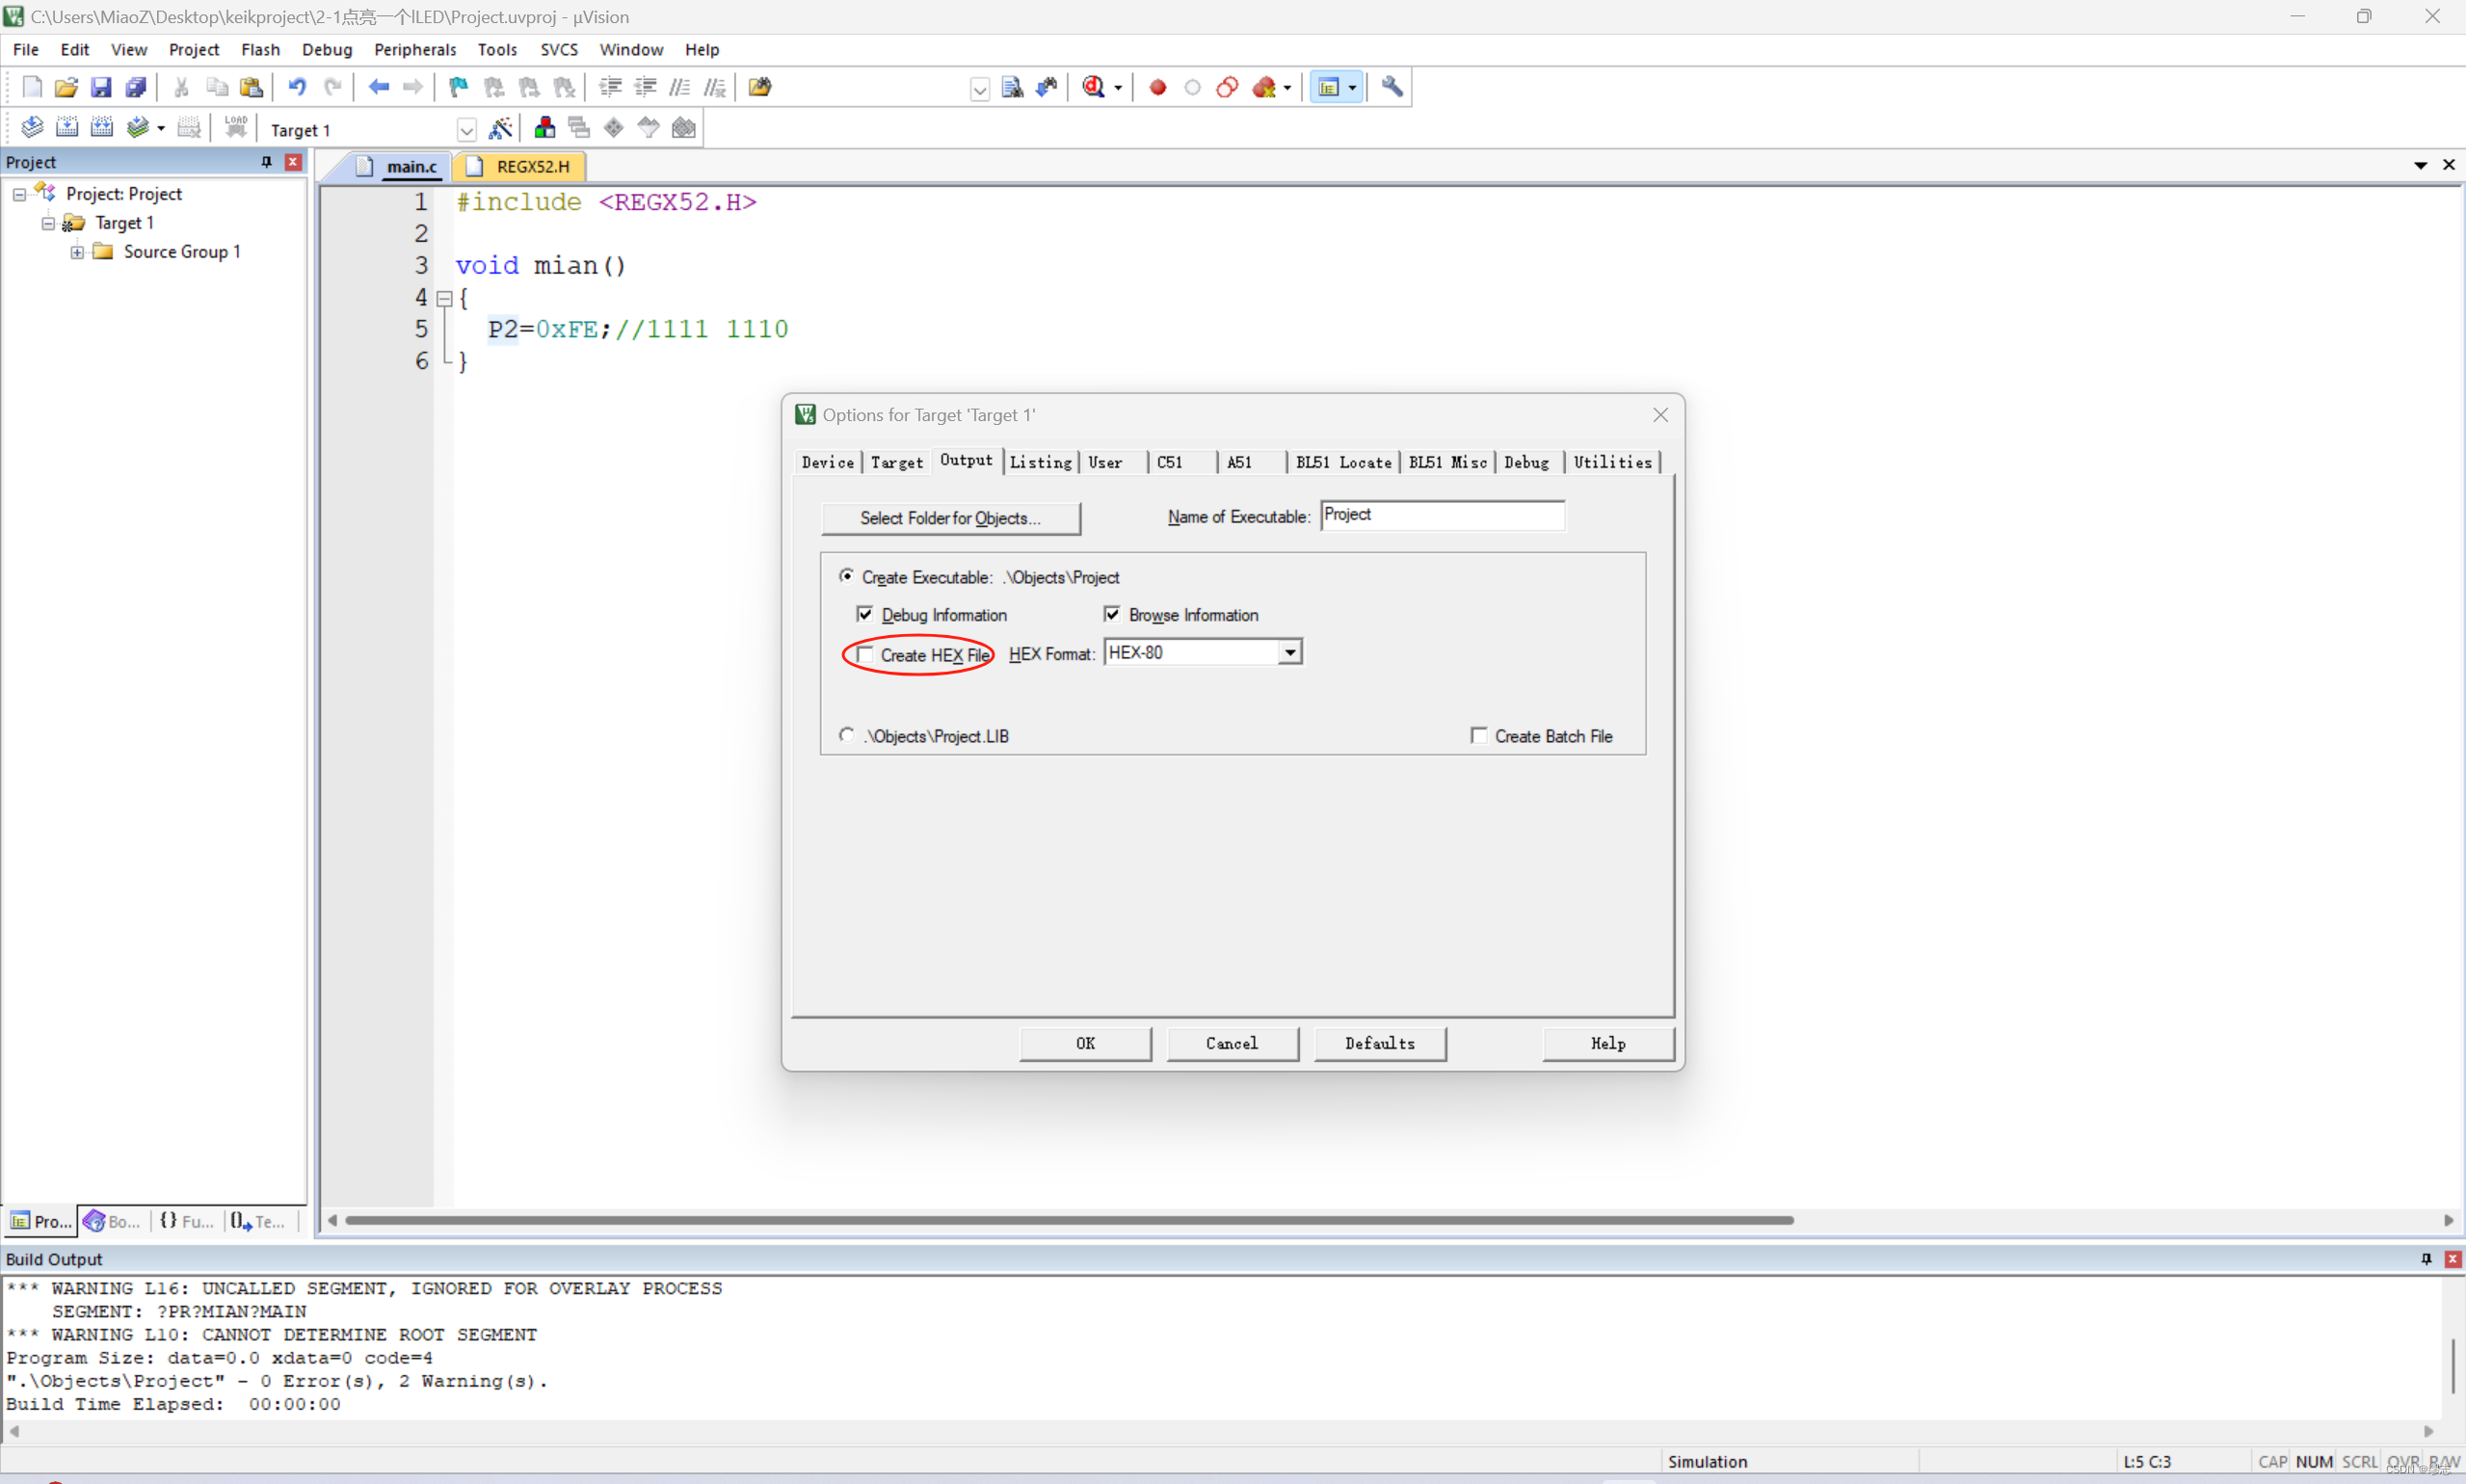Open Configuration with the wrench icon

1392,87
